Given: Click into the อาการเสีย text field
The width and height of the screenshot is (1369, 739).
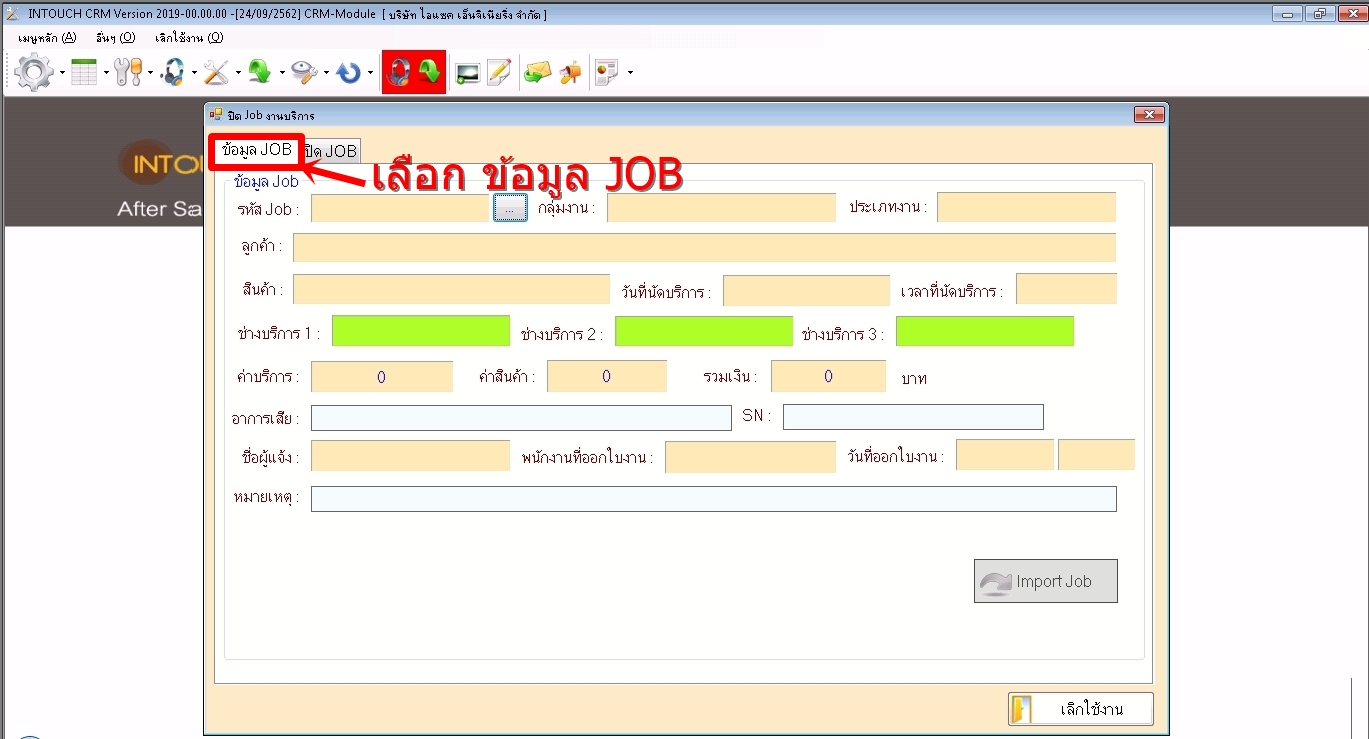Looking at the screenshot, I should (521, 417).
